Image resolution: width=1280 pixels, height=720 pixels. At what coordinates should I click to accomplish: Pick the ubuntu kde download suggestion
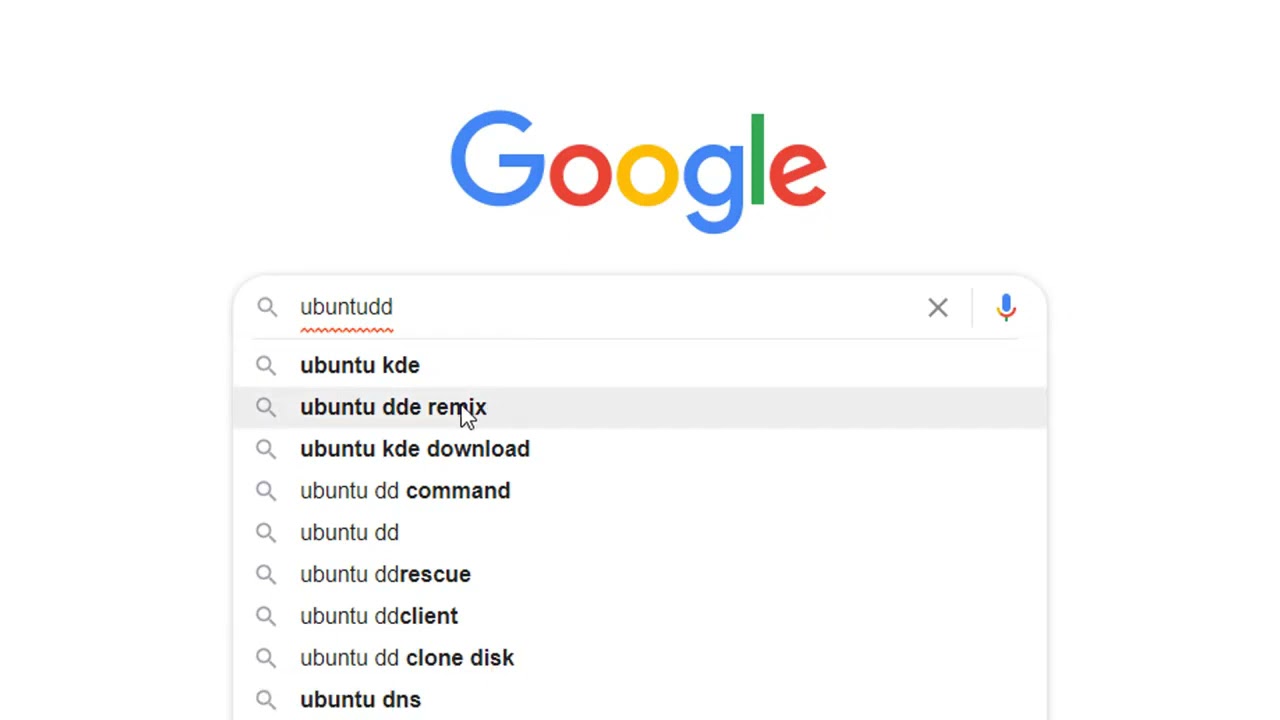click(x=640, y=449)
